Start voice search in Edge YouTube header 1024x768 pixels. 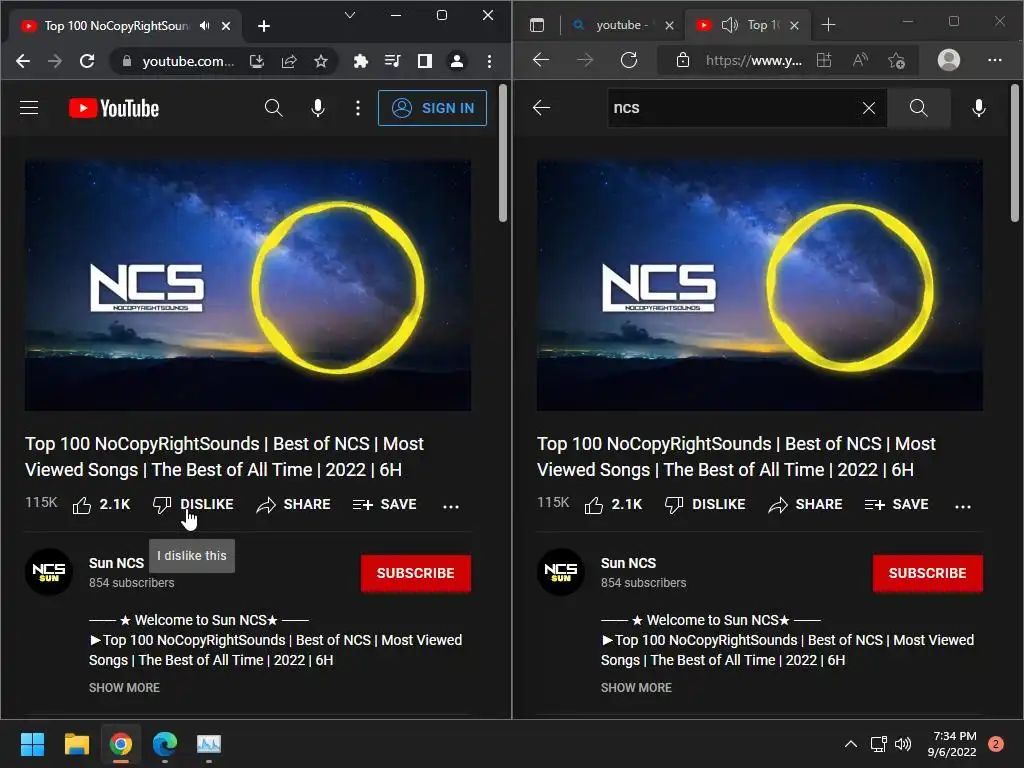(979, 108)
